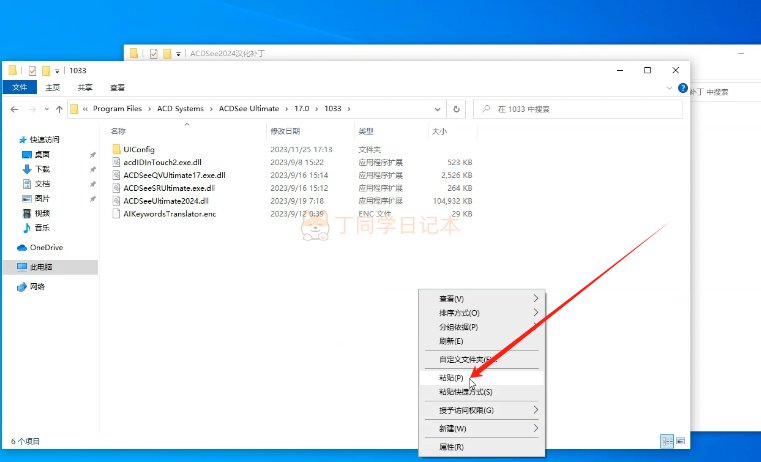The width and height of the screenshot is (761, 462).
Task: Select 属性(R) in the context menu
Action: click(x=452, y=447)
